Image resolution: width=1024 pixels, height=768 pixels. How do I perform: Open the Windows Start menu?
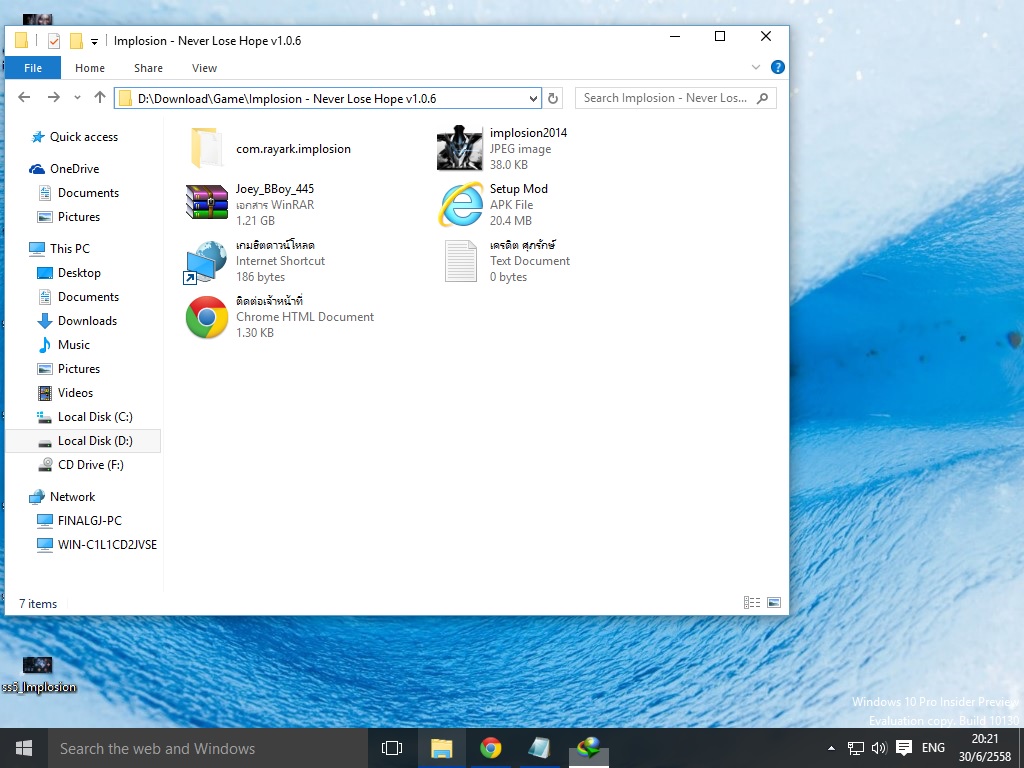coord(24,748)
